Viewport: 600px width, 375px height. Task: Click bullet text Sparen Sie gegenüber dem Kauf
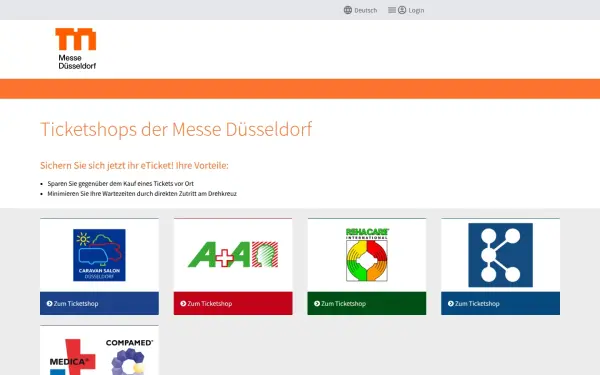(x=121, y=184)
